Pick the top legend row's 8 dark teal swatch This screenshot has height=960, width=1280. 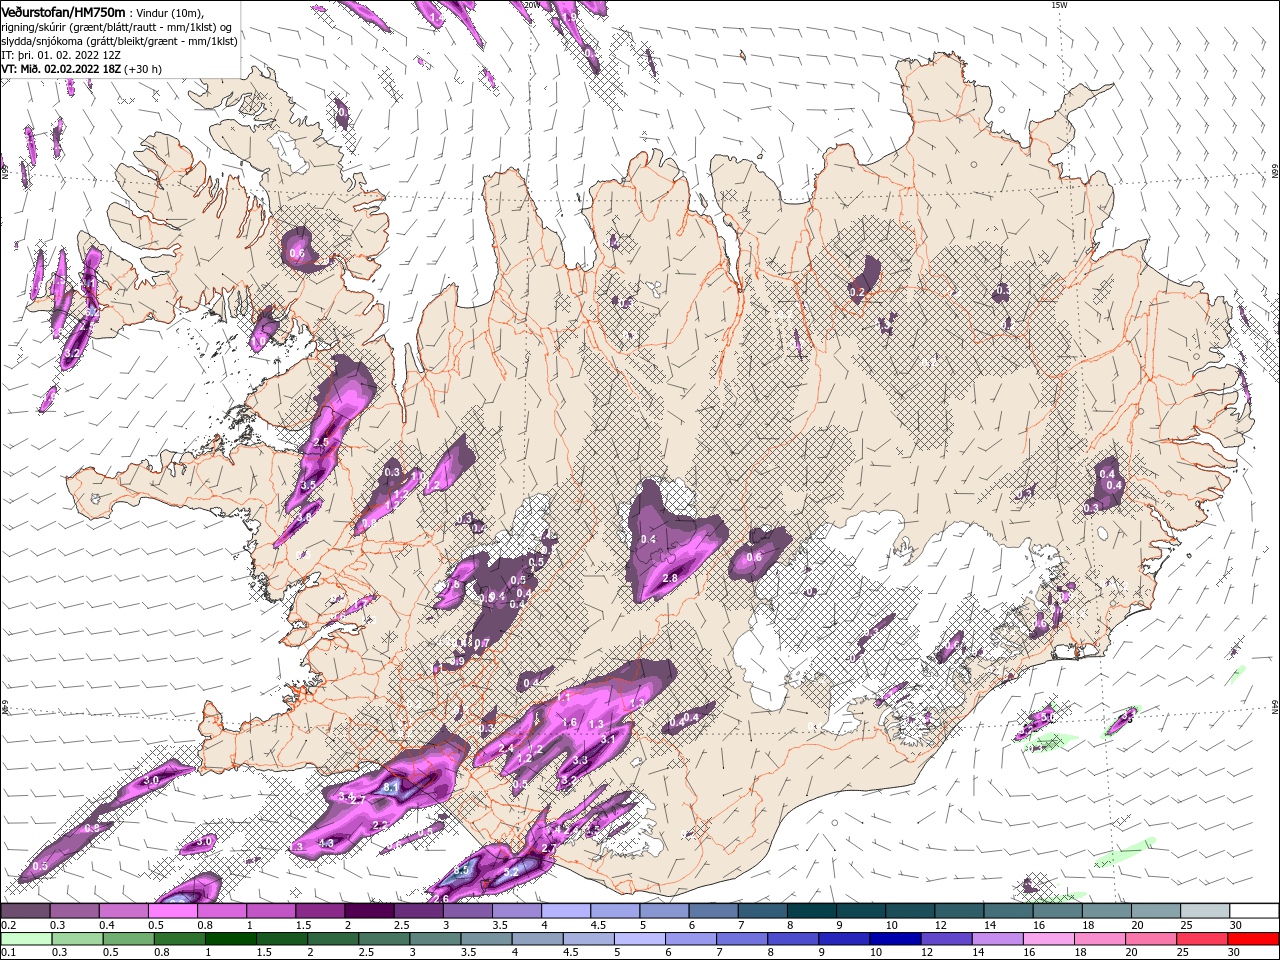[812, 911]
